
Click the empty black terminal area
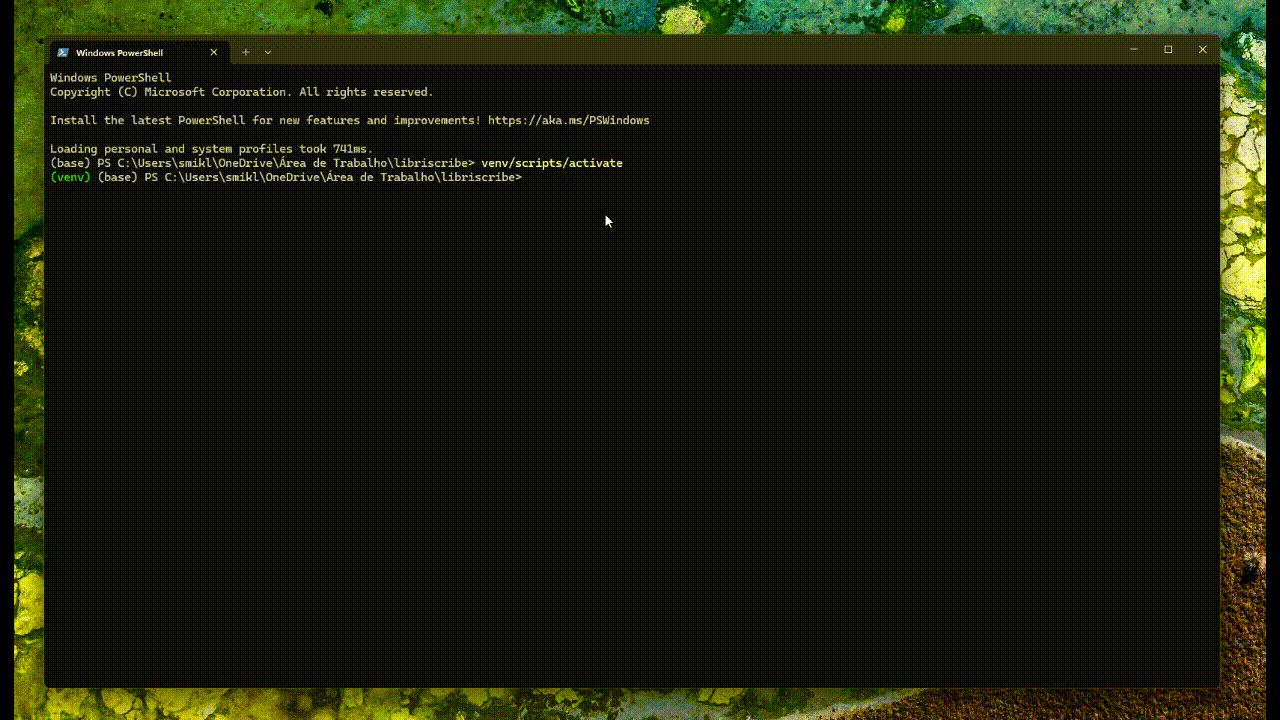[630, 440]
